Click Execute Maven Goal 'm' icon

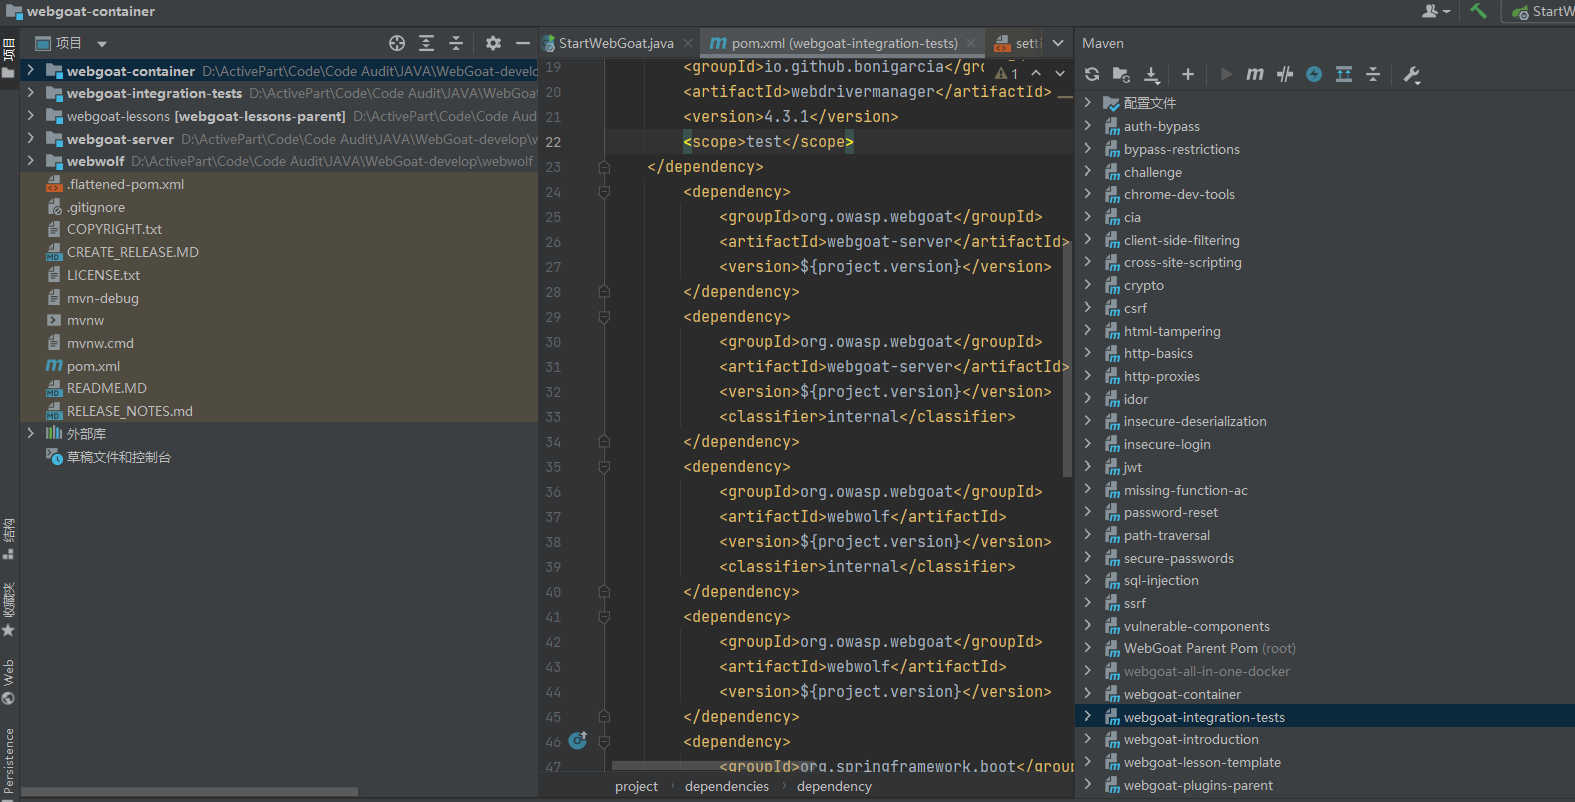[1255, 74]
